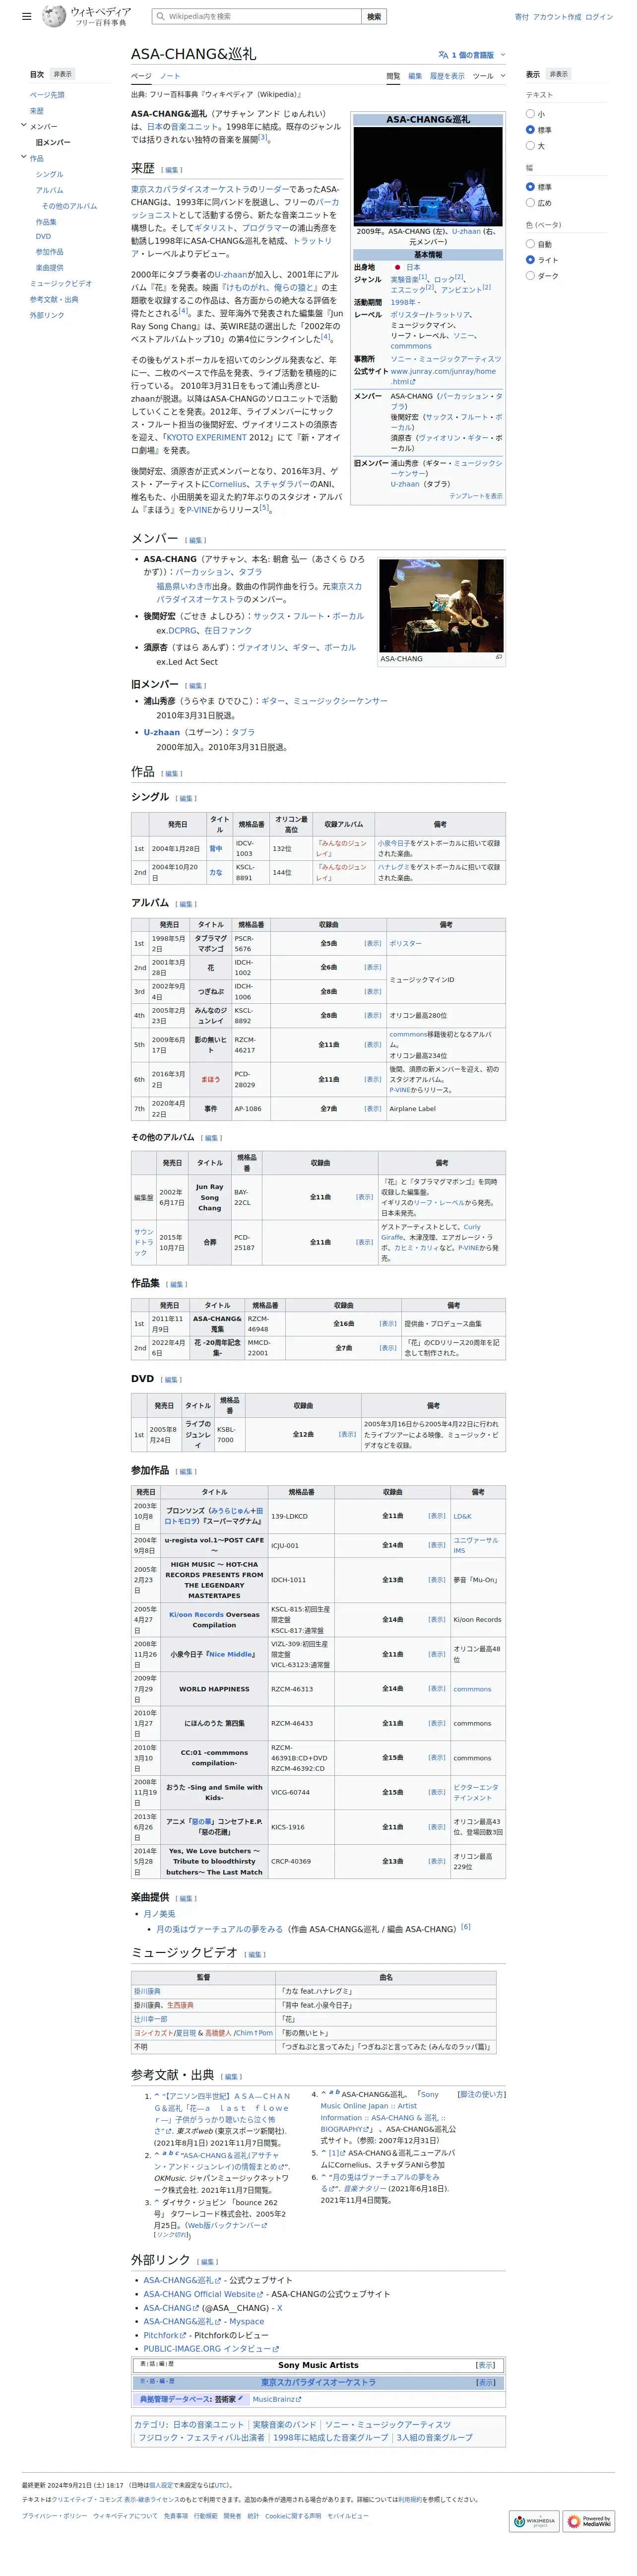The width and height of the screenshot is (637, 2576).
Task: Open the ASA-CHANG performance photo thumbnail
Action: [441, 605]
